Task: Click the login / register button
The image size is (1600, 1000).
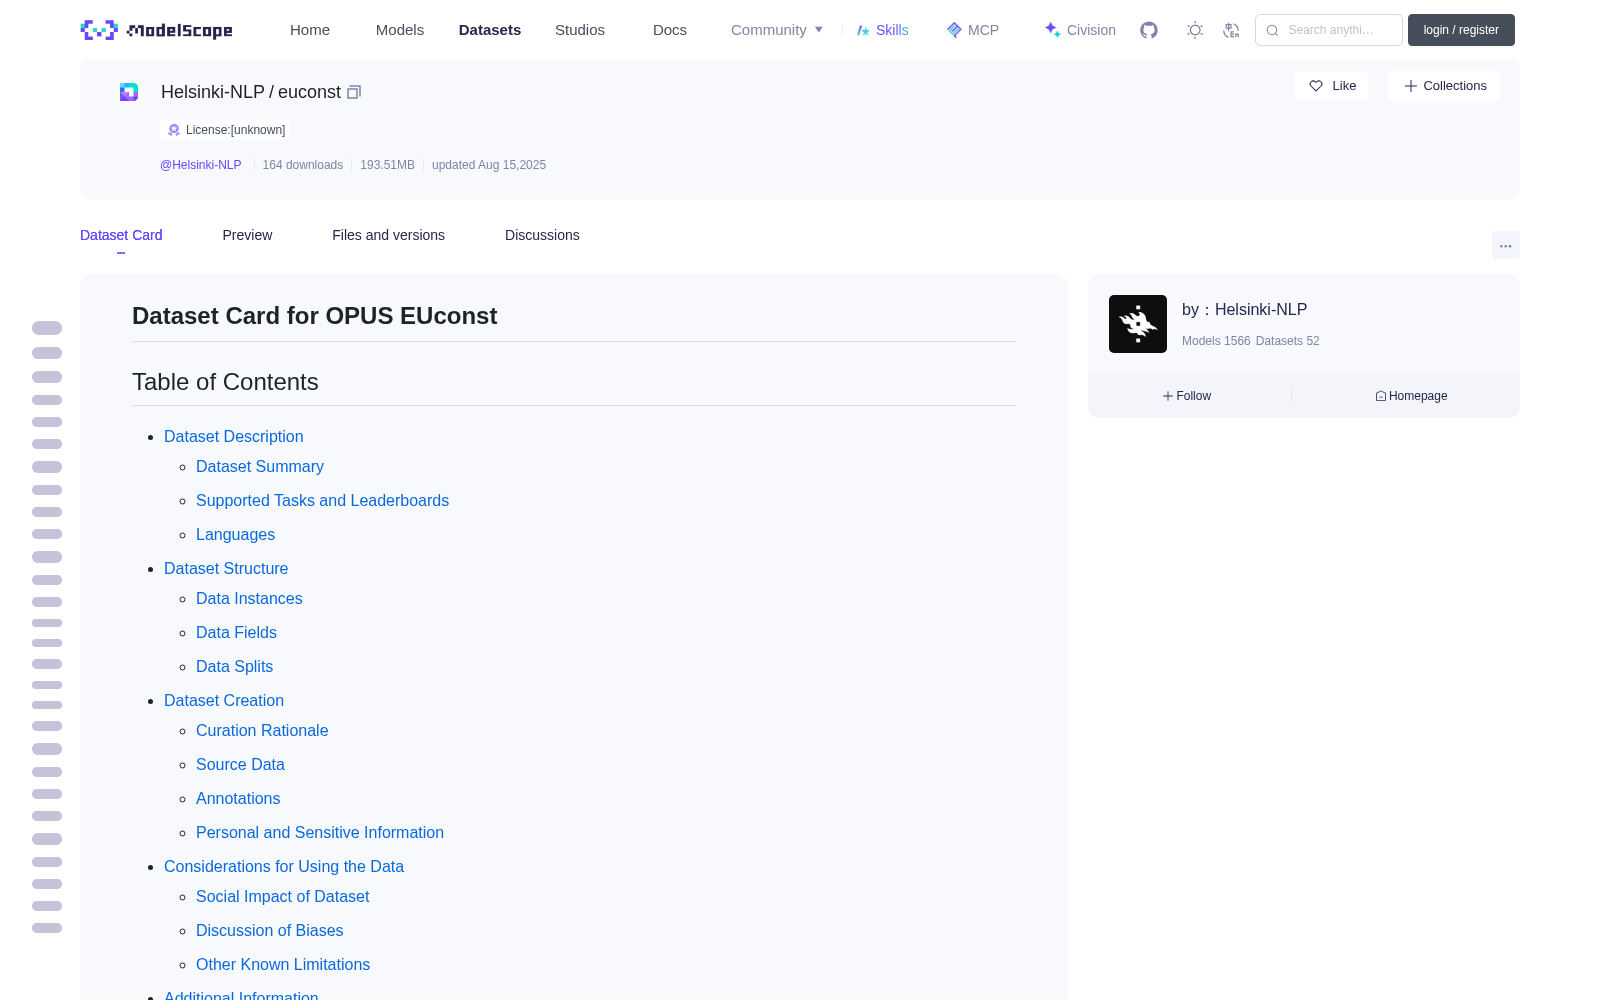Action: [x=1461, y=30]
